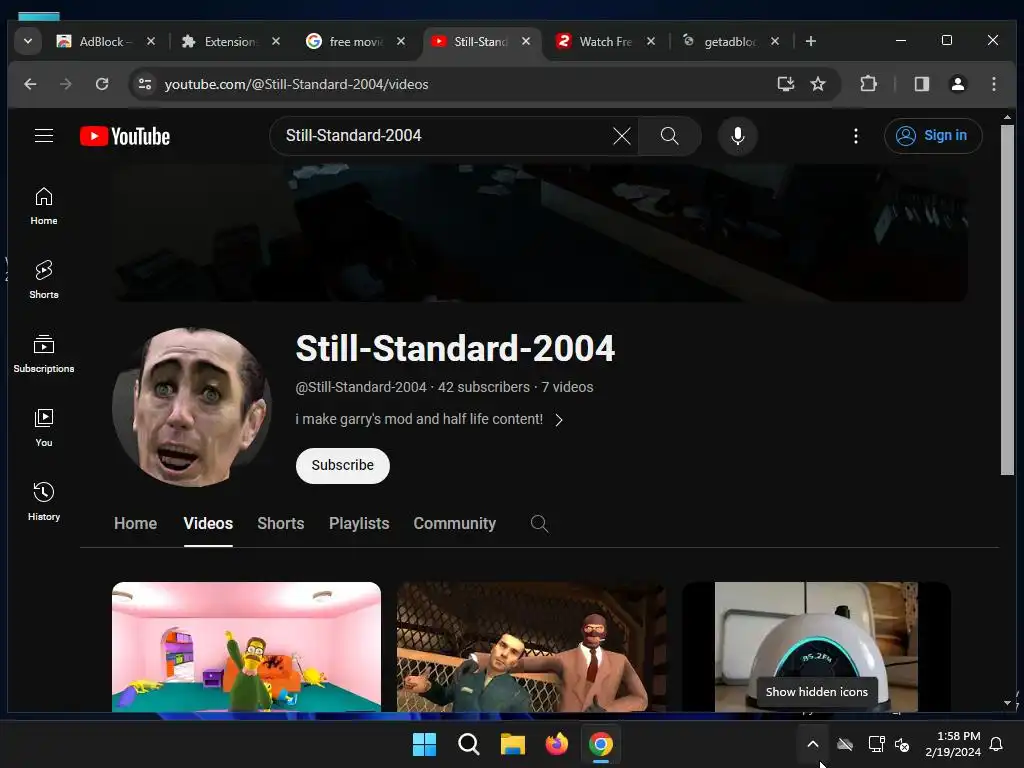
Task: Click the magnifier search button in YouTube
Action: click(669, 136)
